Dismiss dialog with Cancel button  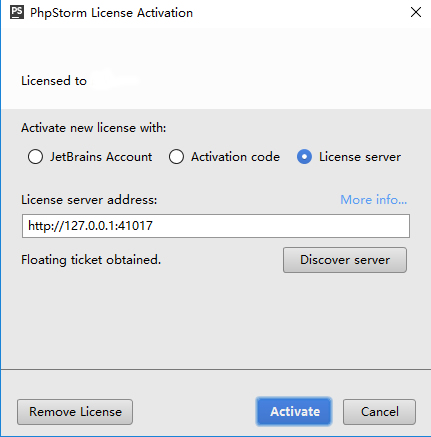[x=379, y=412]
